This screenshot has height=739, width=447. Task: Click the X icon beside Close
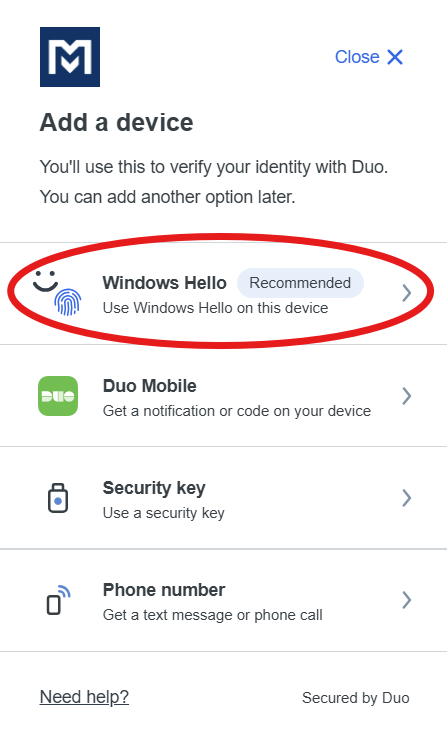395,57
